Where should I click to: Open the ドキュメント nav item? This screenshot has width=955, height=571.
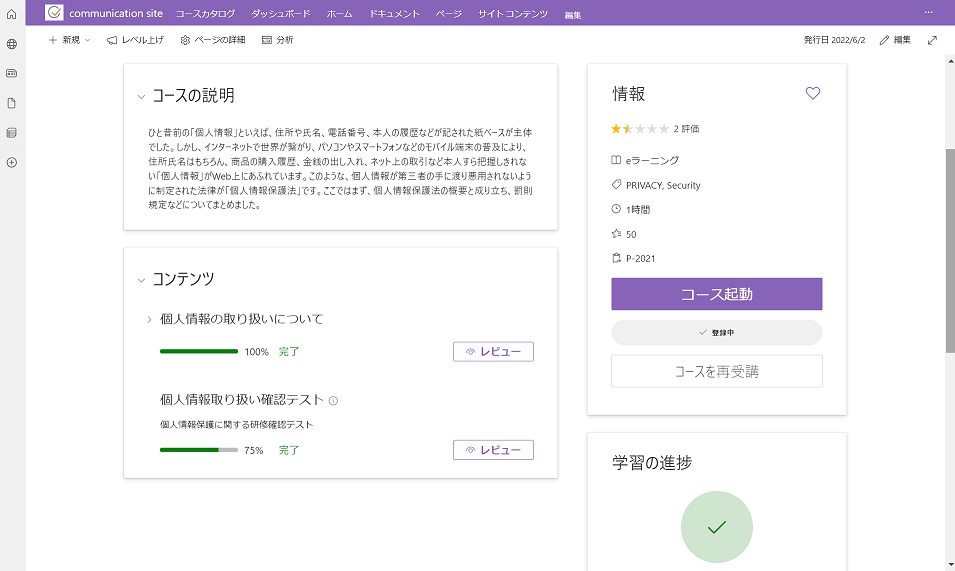(394, 13)
